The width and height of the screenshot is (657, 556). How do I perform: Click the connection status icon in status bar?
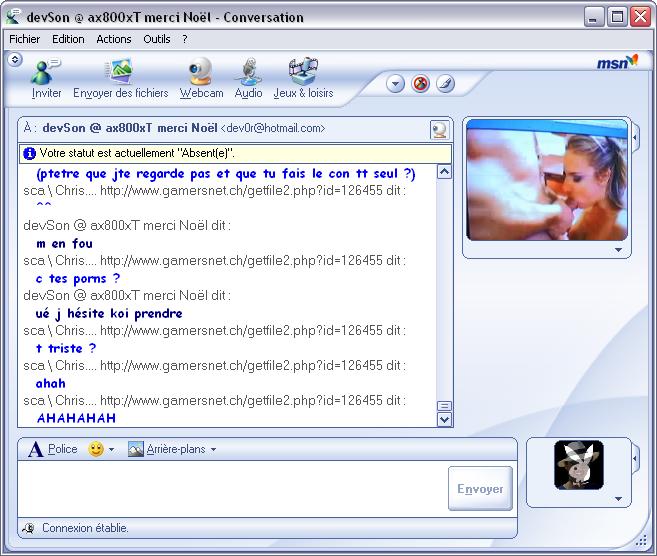28,528
